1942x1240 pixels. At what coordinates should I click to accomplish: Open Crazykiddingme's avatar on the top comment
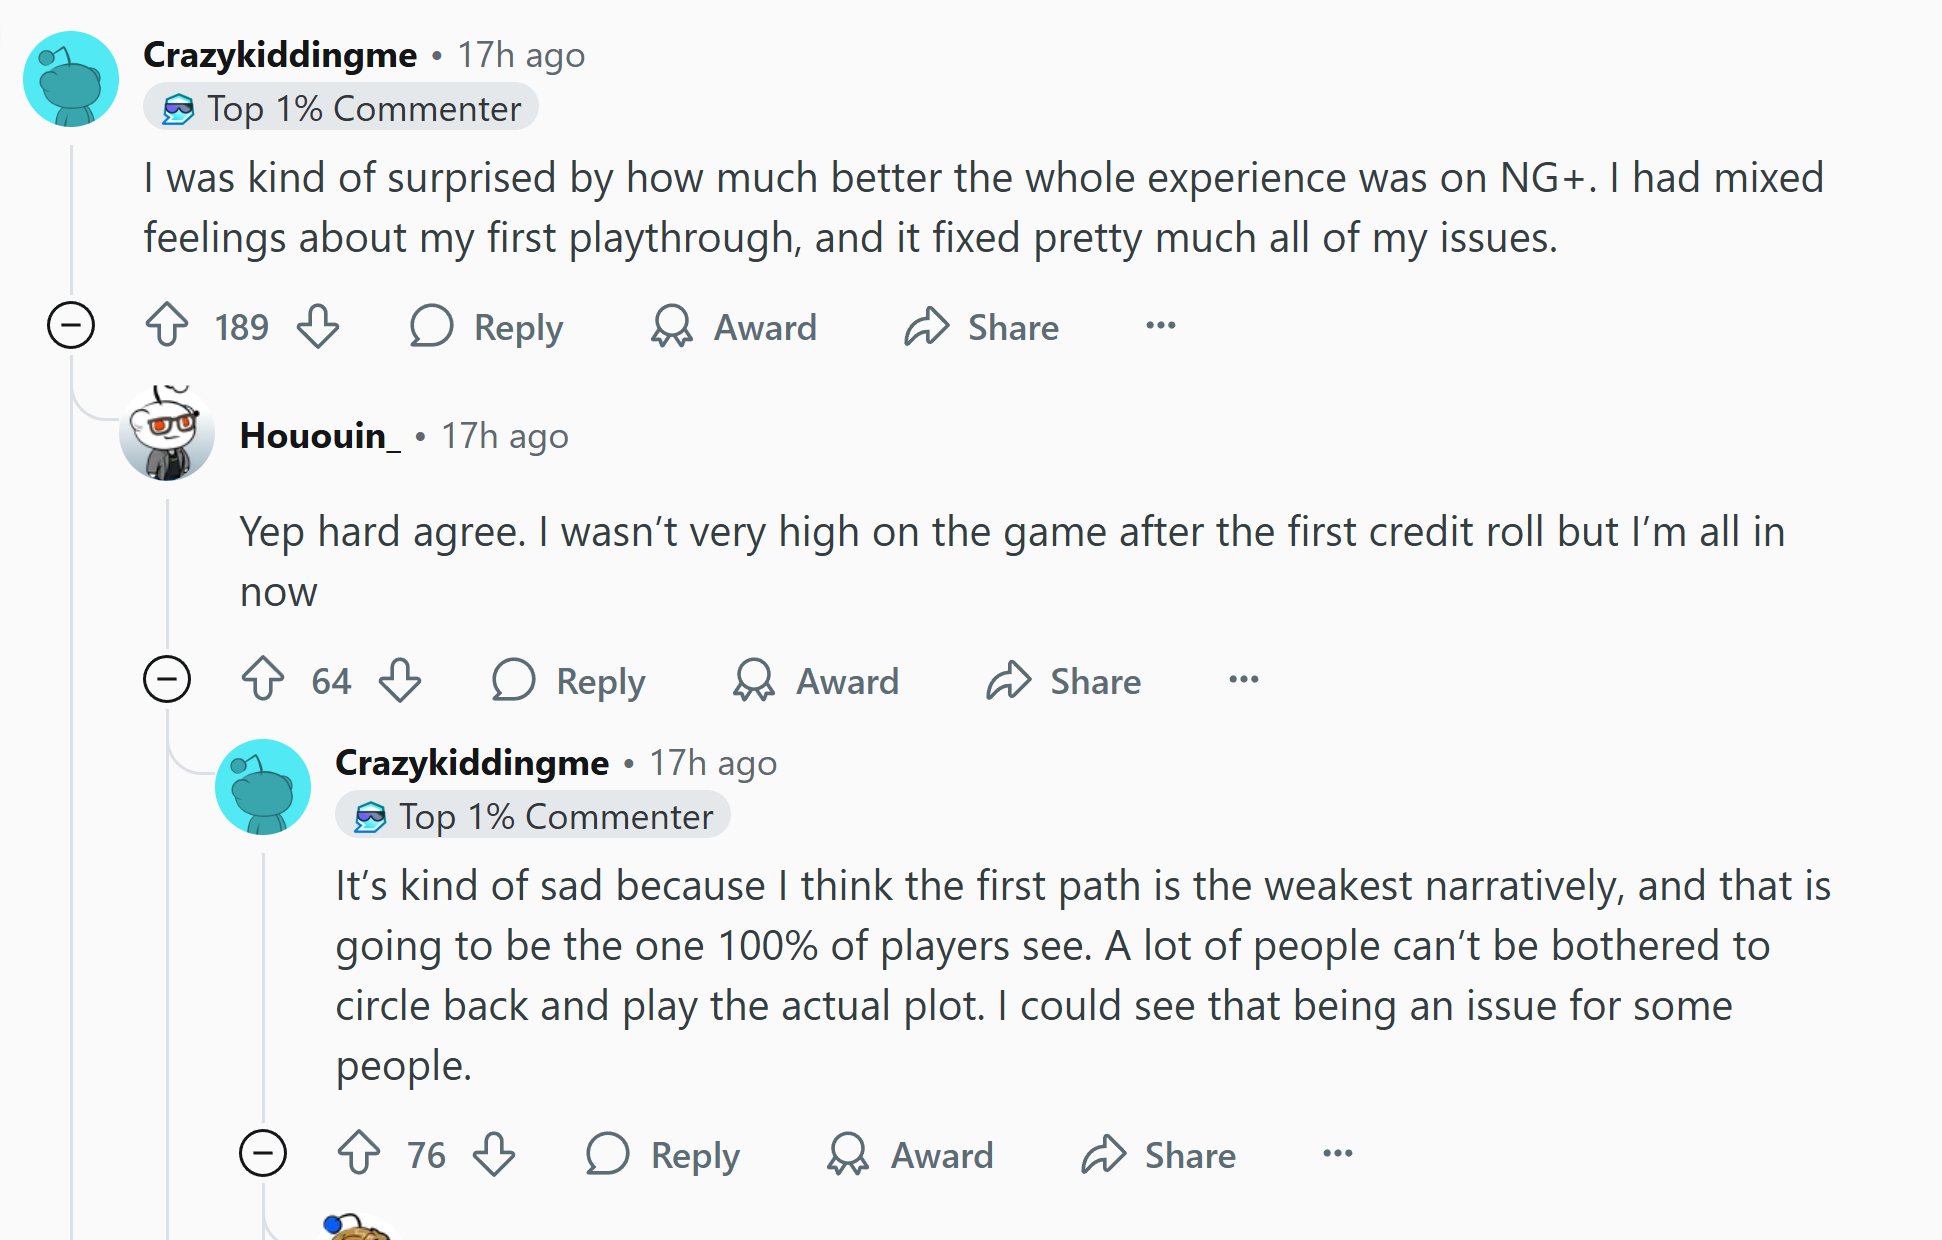click(71, 79)
